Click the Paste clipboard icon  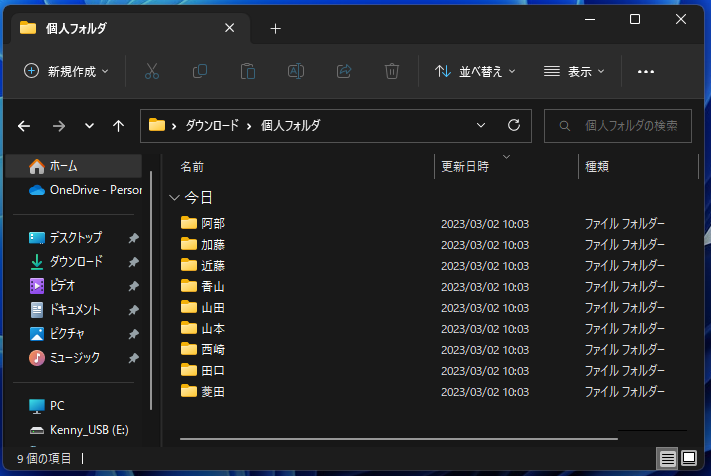point(248,71)
